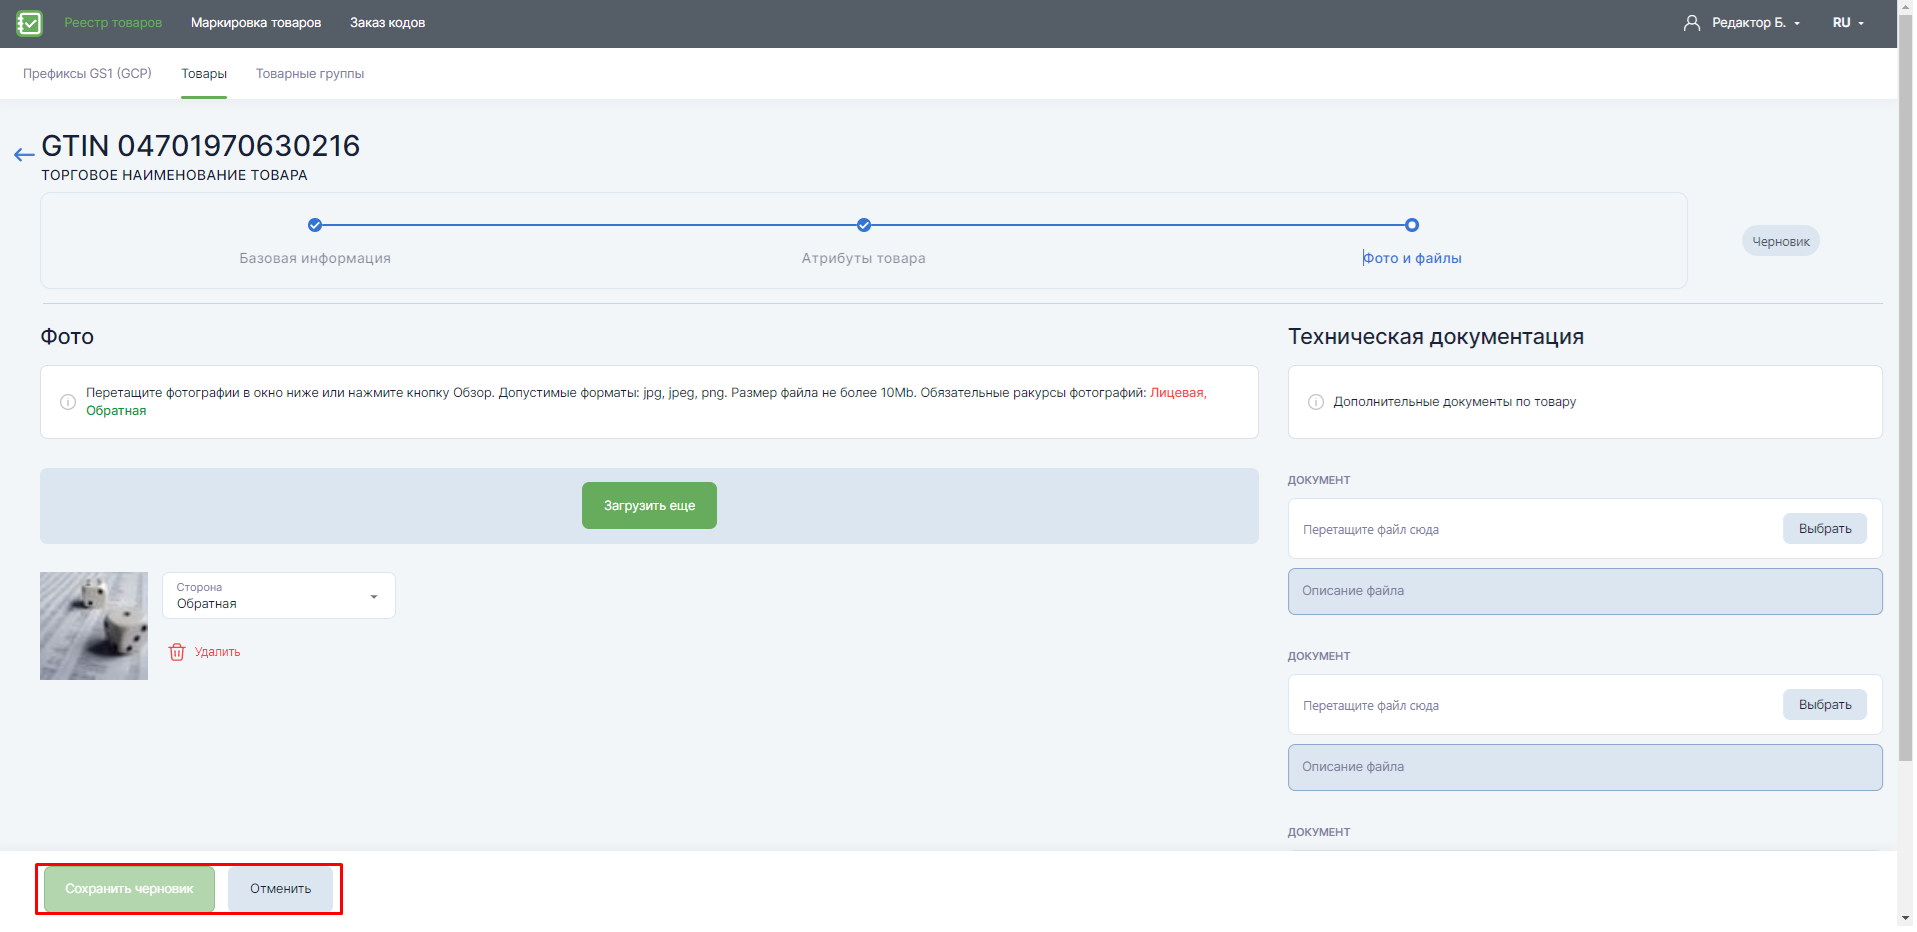Click Базовая информация step checkmark

coord(315,225)
